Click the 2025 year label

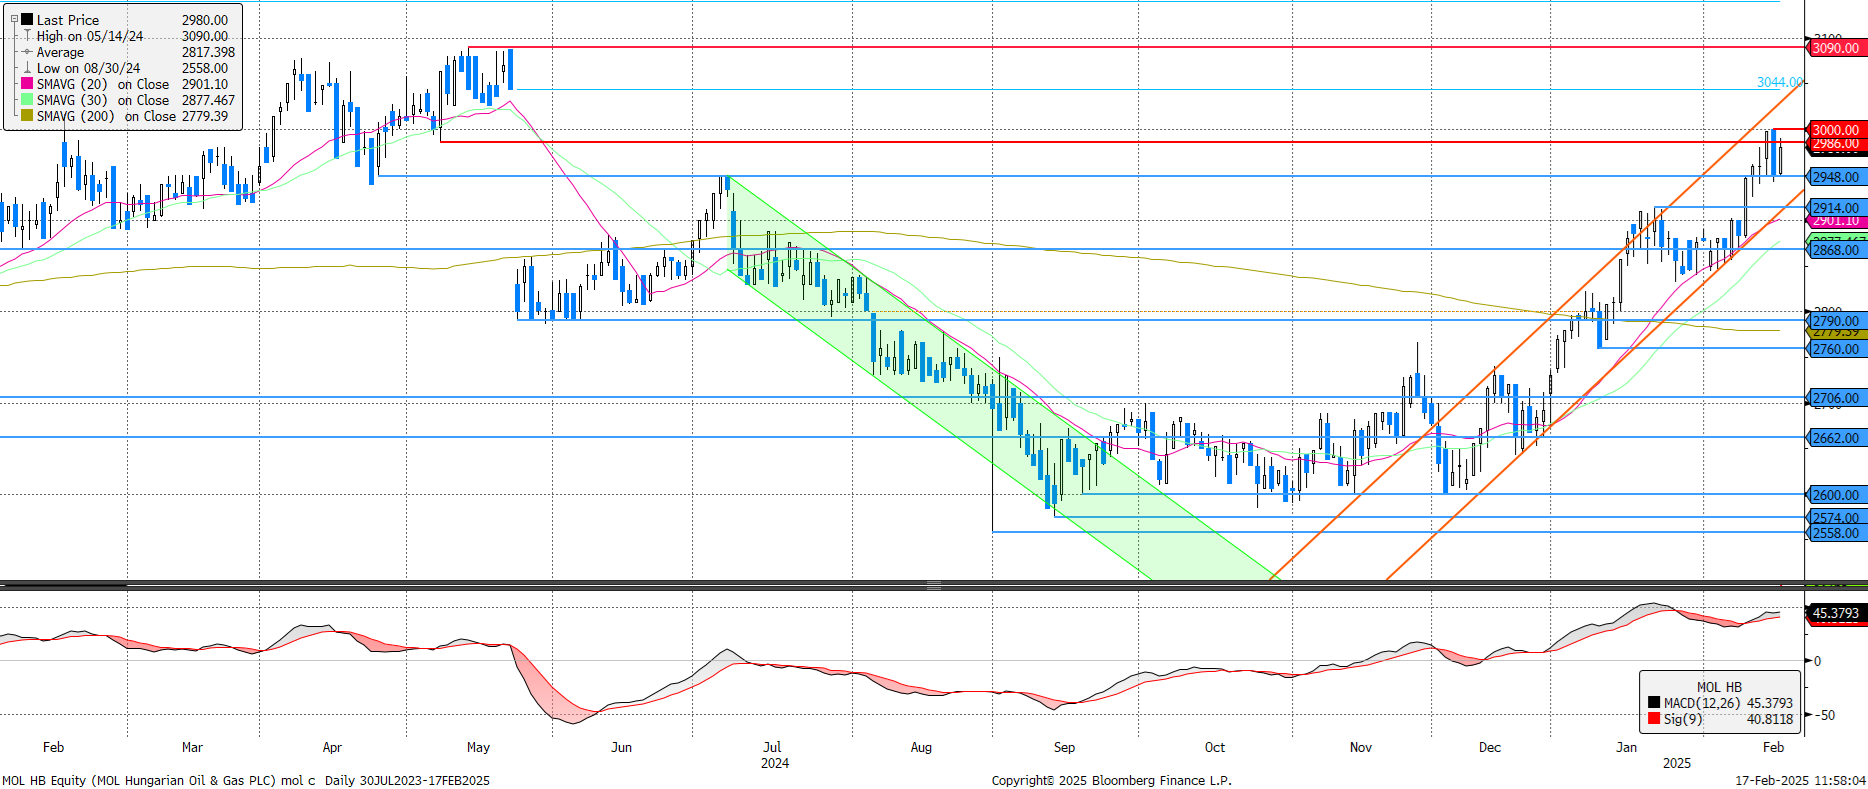tap(1677, 763)
